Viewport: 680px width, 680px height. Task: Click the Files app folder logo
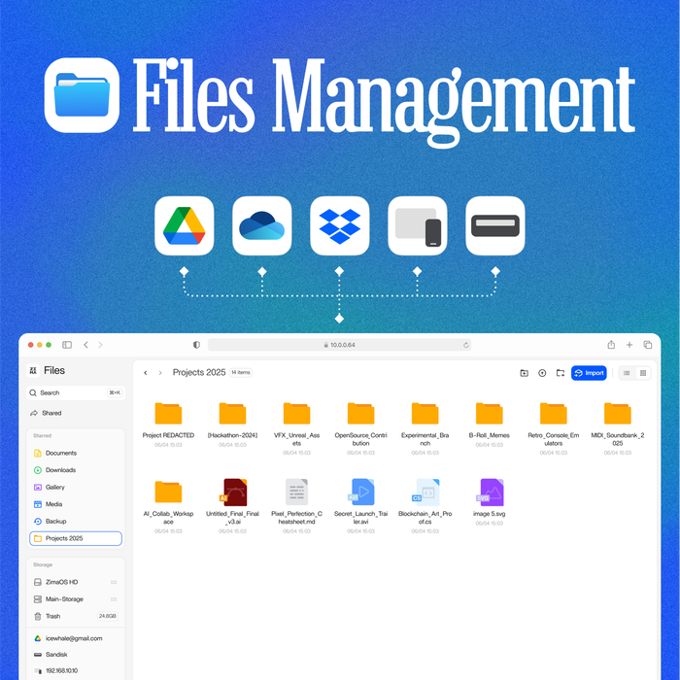pos(82,95)
